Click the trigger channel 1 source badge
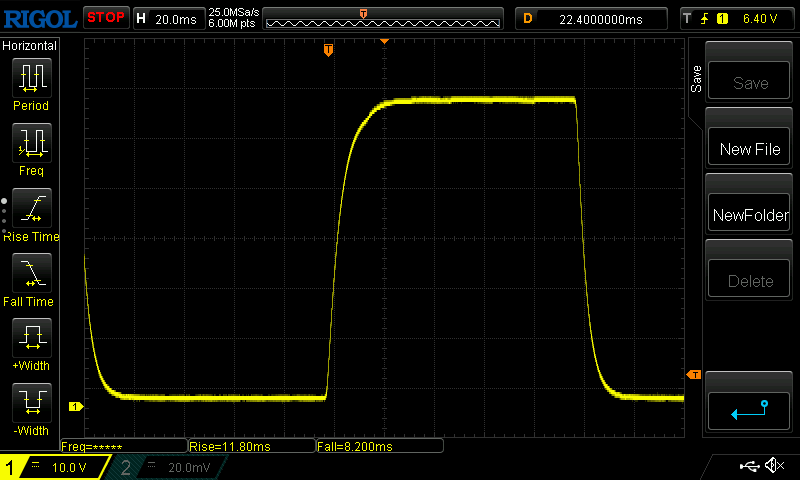800x480 pixels. click(x=722, y=19)
